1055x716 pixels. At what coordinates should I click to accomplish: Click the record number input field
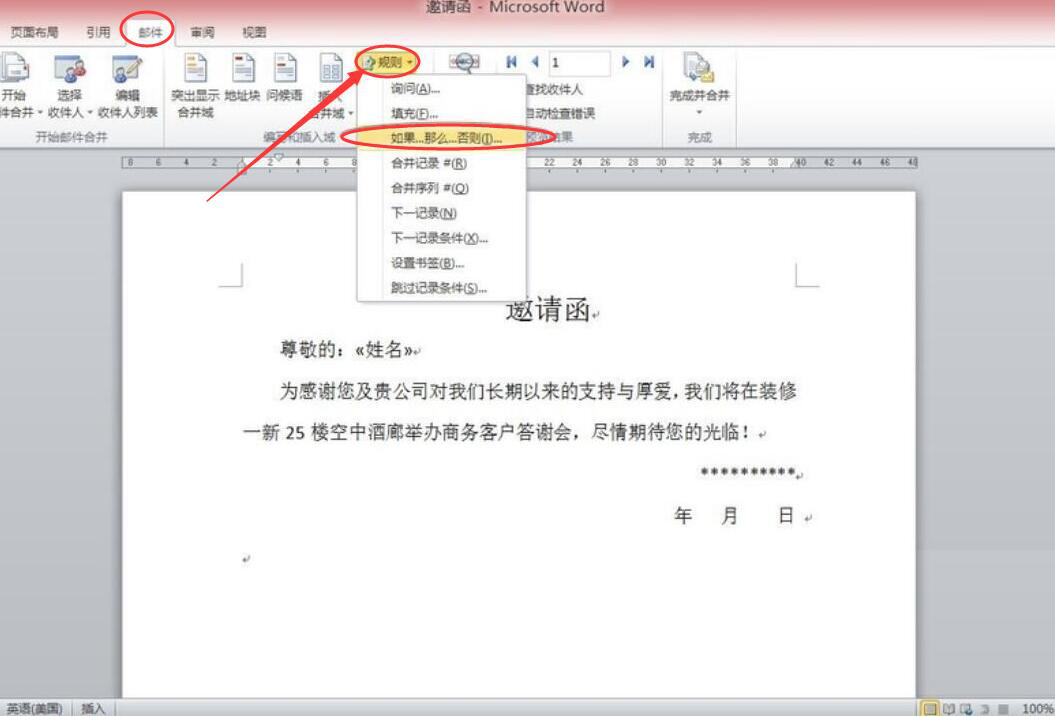click(579, 63)
